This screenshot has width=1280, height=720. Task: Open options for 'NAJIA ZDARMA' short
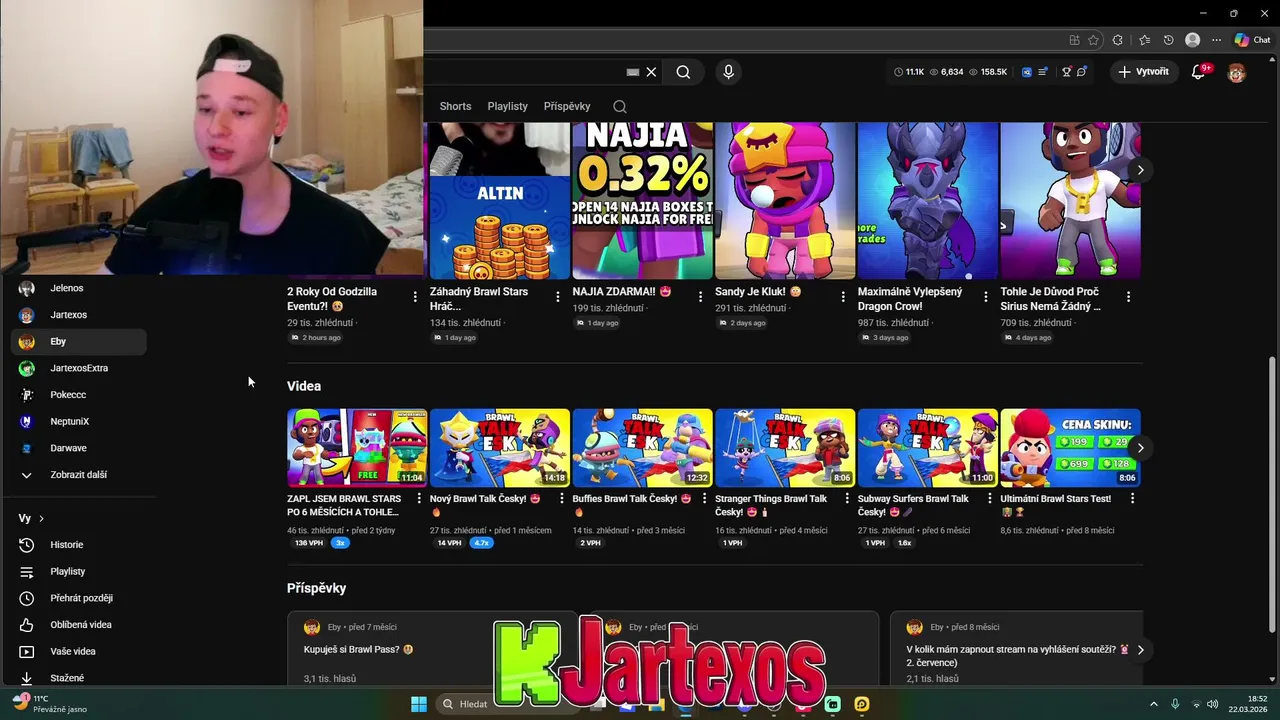700,297
